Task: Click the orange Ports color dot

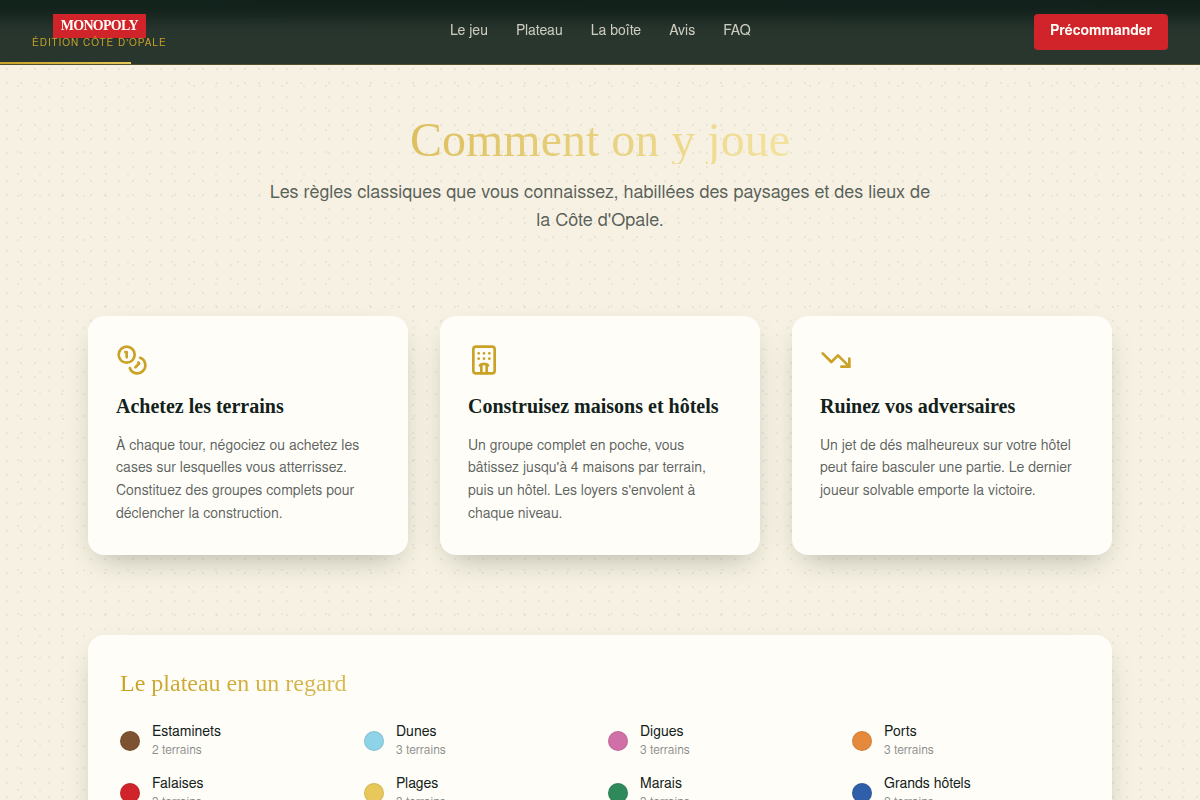Action: tap(862, 741)
